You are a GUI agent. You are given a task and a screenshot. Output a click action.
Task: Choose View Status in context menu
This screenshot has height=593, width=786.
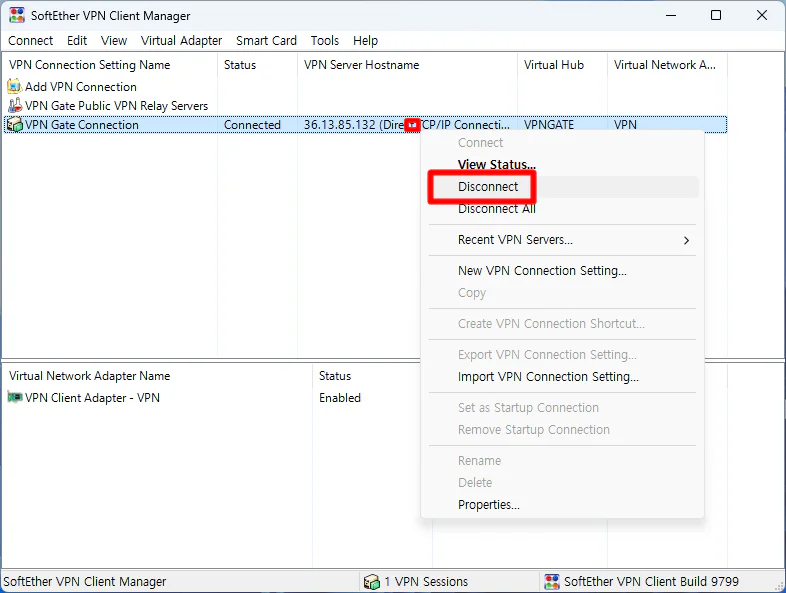(x=496, y=165)
